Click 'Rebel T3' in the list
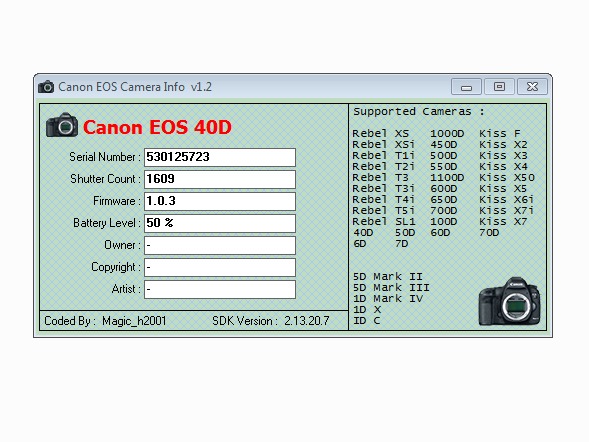589x442 pixels. click(x=381, y=178)
